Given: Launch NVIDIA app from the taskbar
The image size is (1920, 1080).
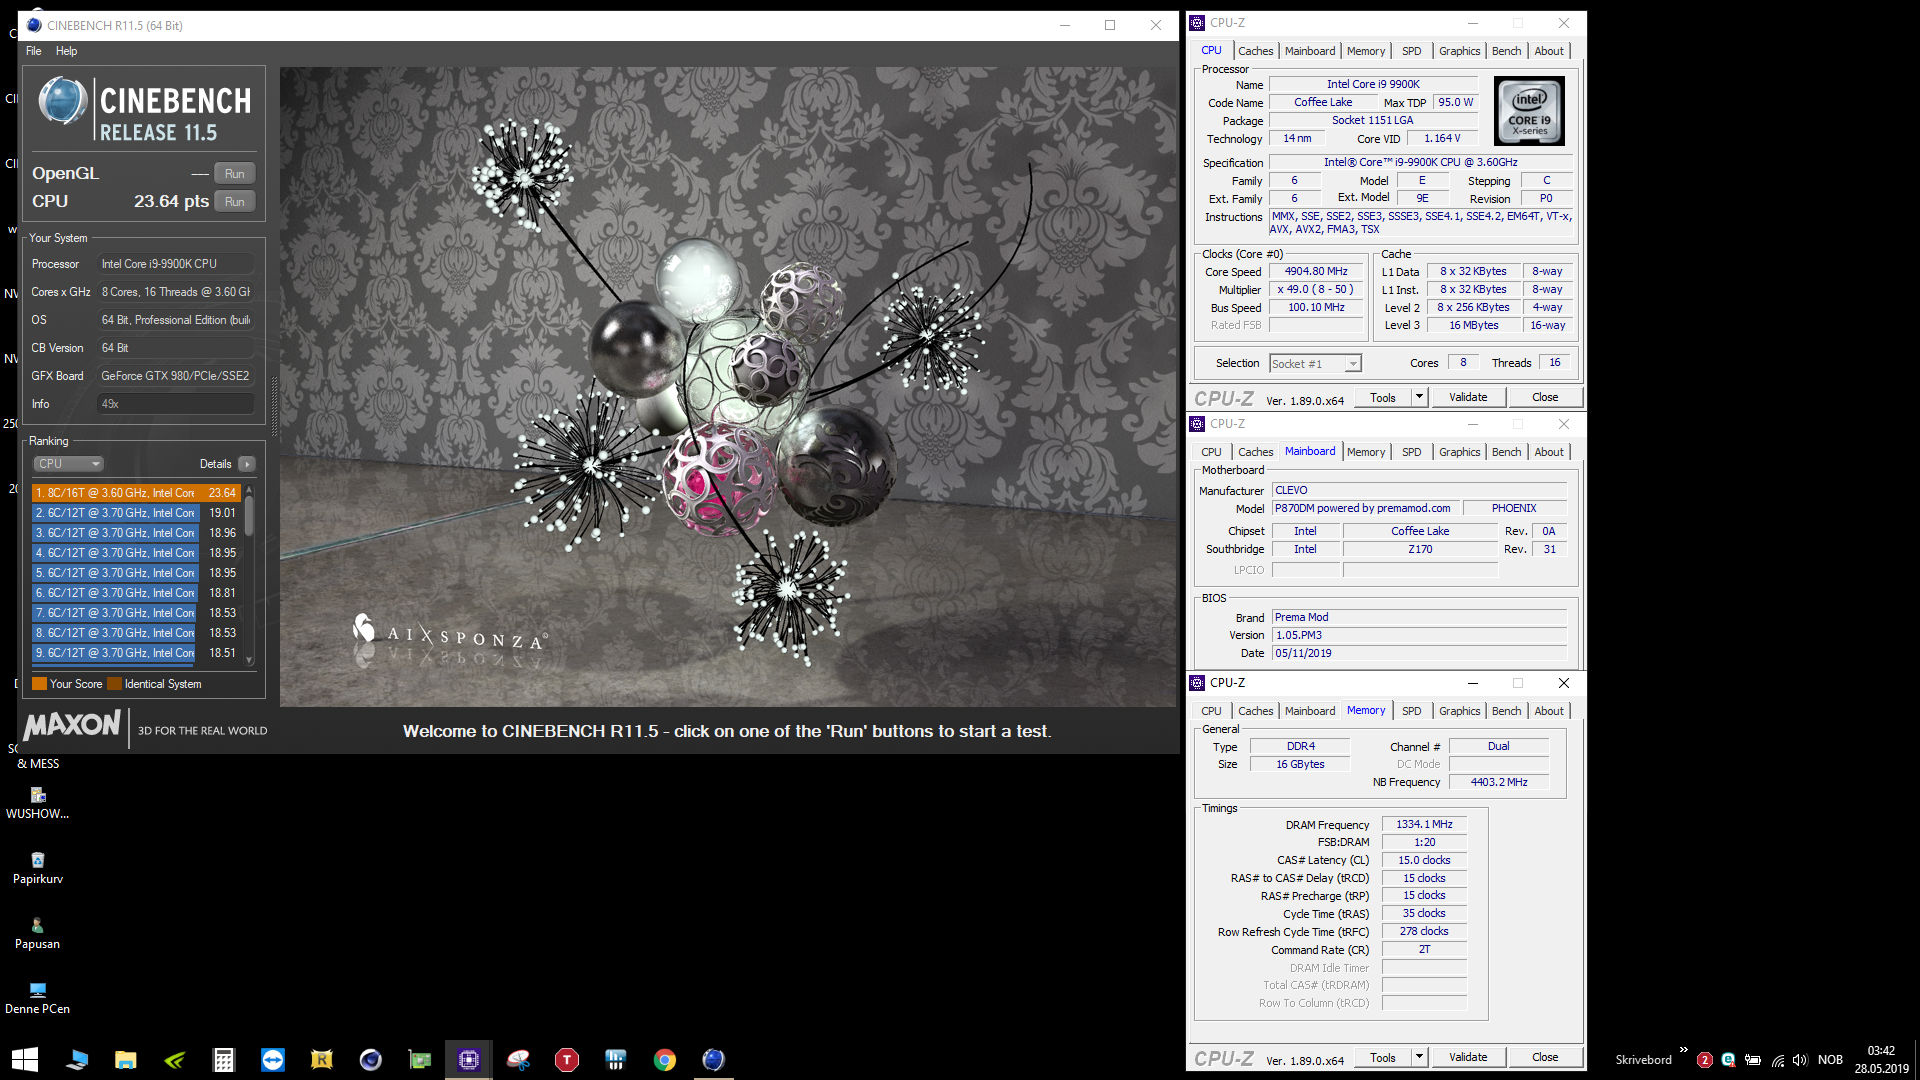Looking at the screenshot, I should click(x=174, y=1059).
